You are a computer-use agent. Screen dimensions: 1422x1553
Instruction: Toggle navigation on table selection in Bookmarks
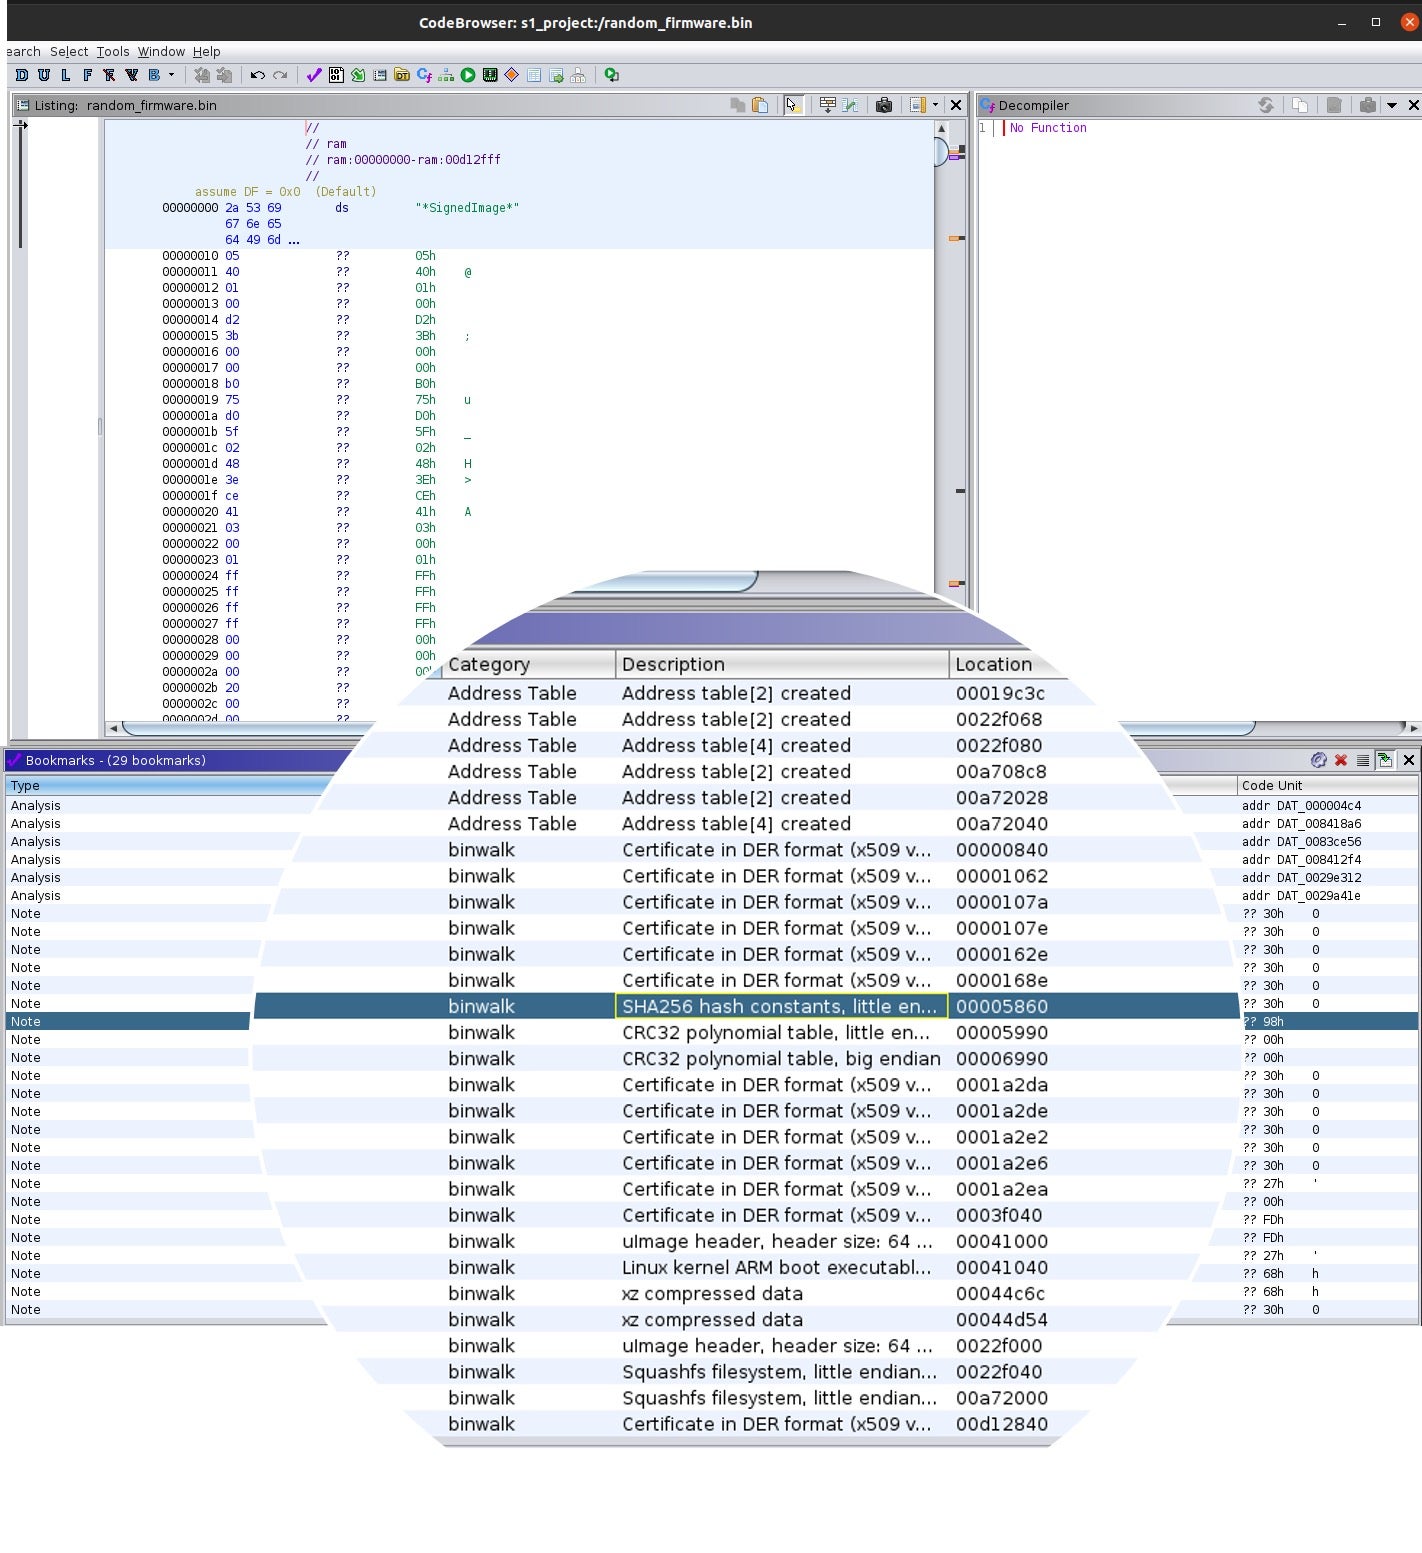[1385, 760]
